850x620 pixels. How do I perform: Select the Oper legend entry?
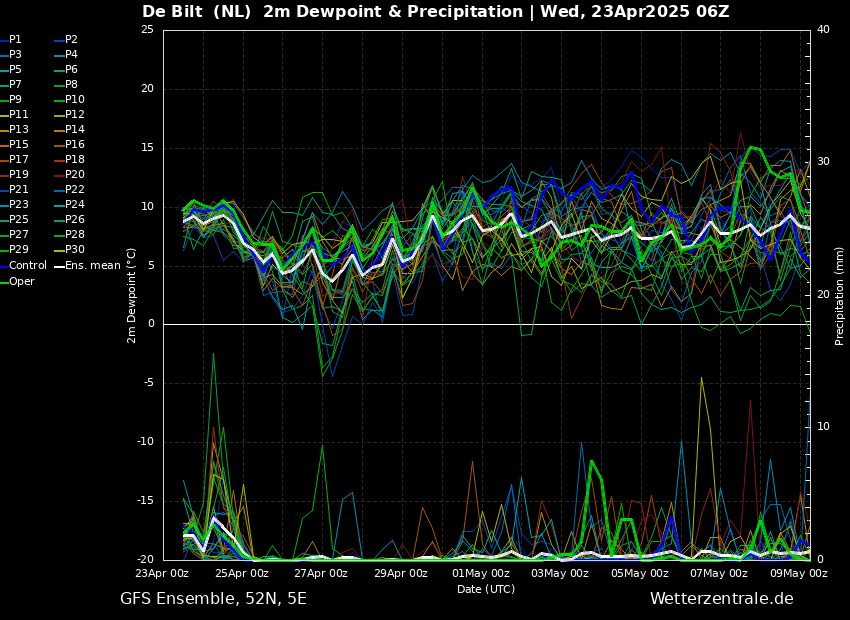click(17, 282)
